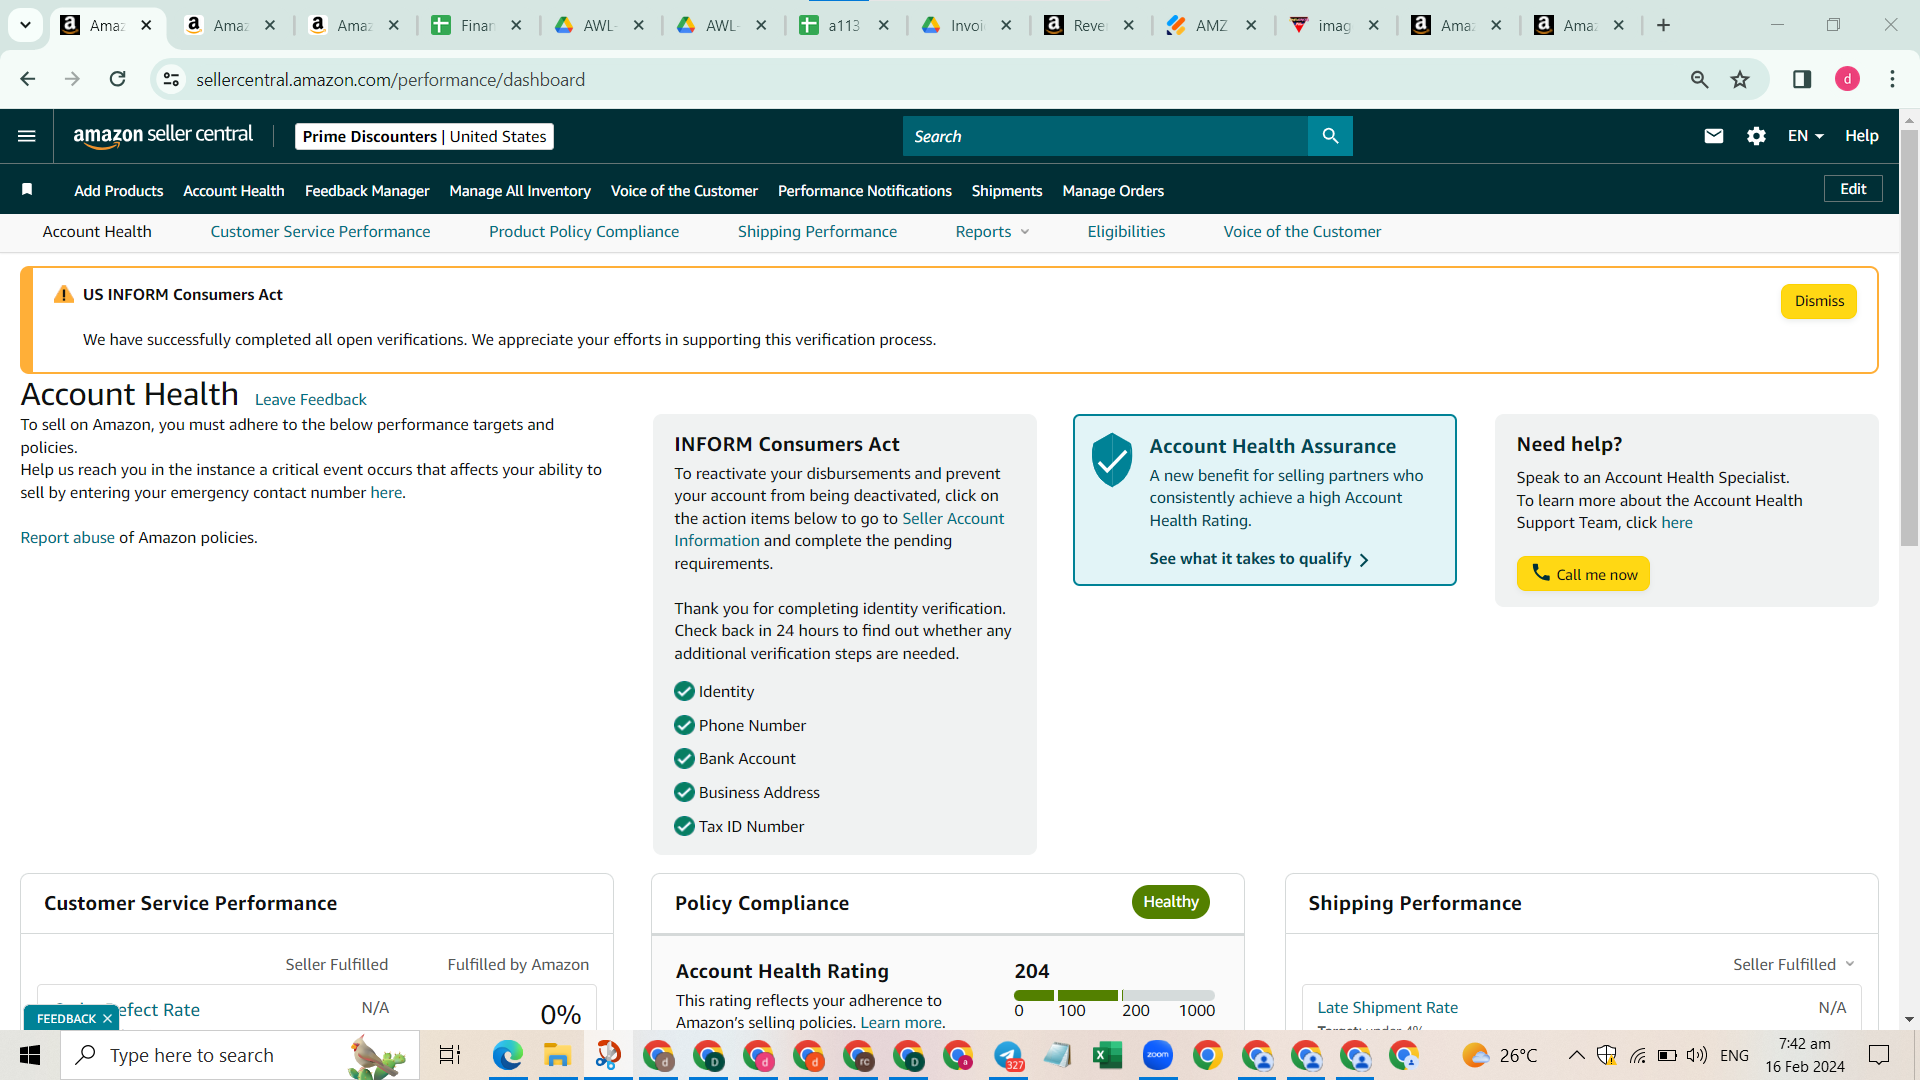Click the Learn more link
The height and width of the screenshot is (1080, 1920).
(901, 1022)
